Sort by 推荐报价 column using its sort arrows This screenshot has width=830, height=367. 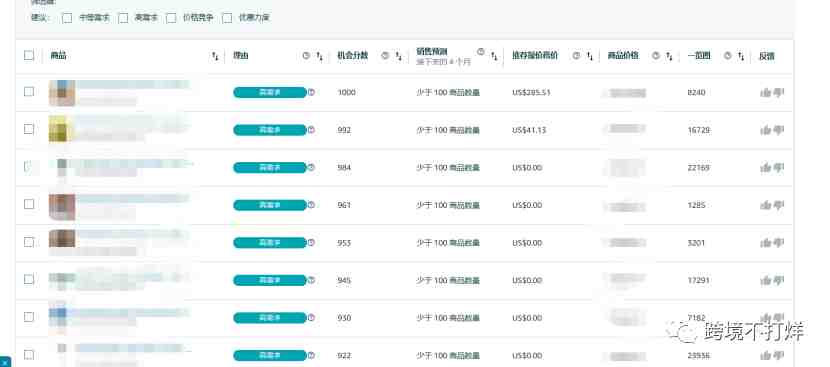pos(590,56)
